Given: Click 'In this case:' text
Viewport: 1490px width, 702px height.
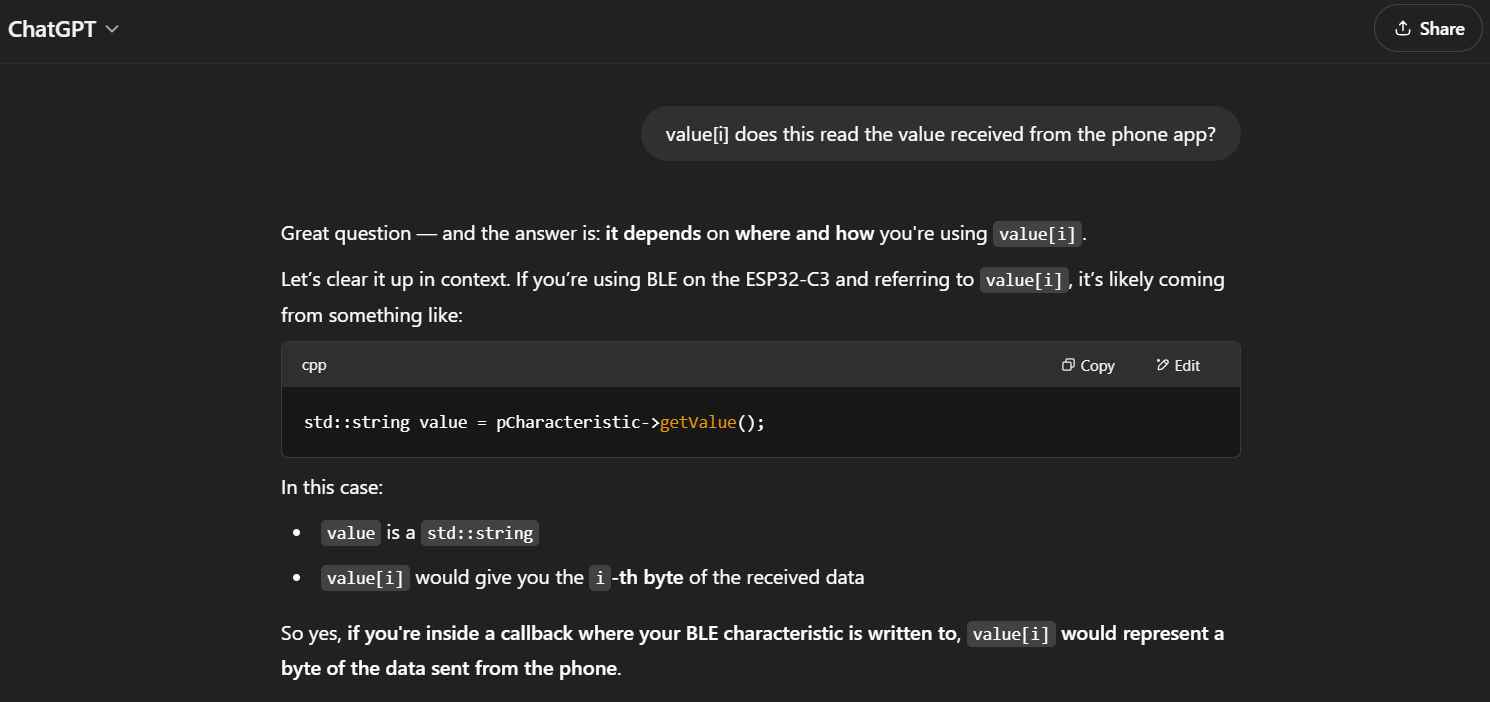Looking at the screenshot, I should click(x=332, y=488).
